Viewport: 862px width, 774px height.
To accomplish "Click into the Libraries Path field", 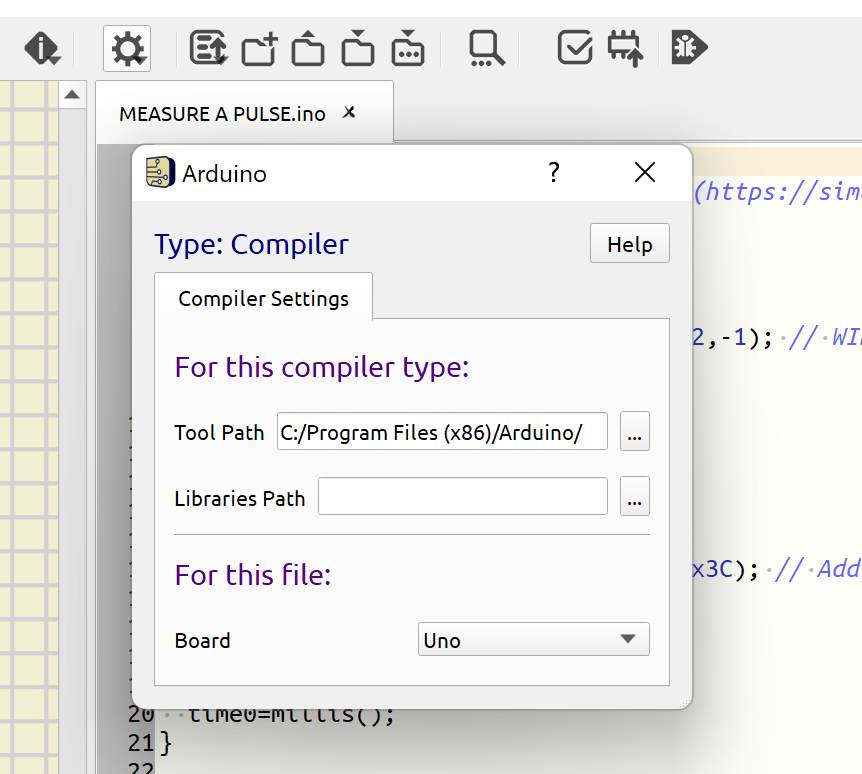I will (462, 497).
